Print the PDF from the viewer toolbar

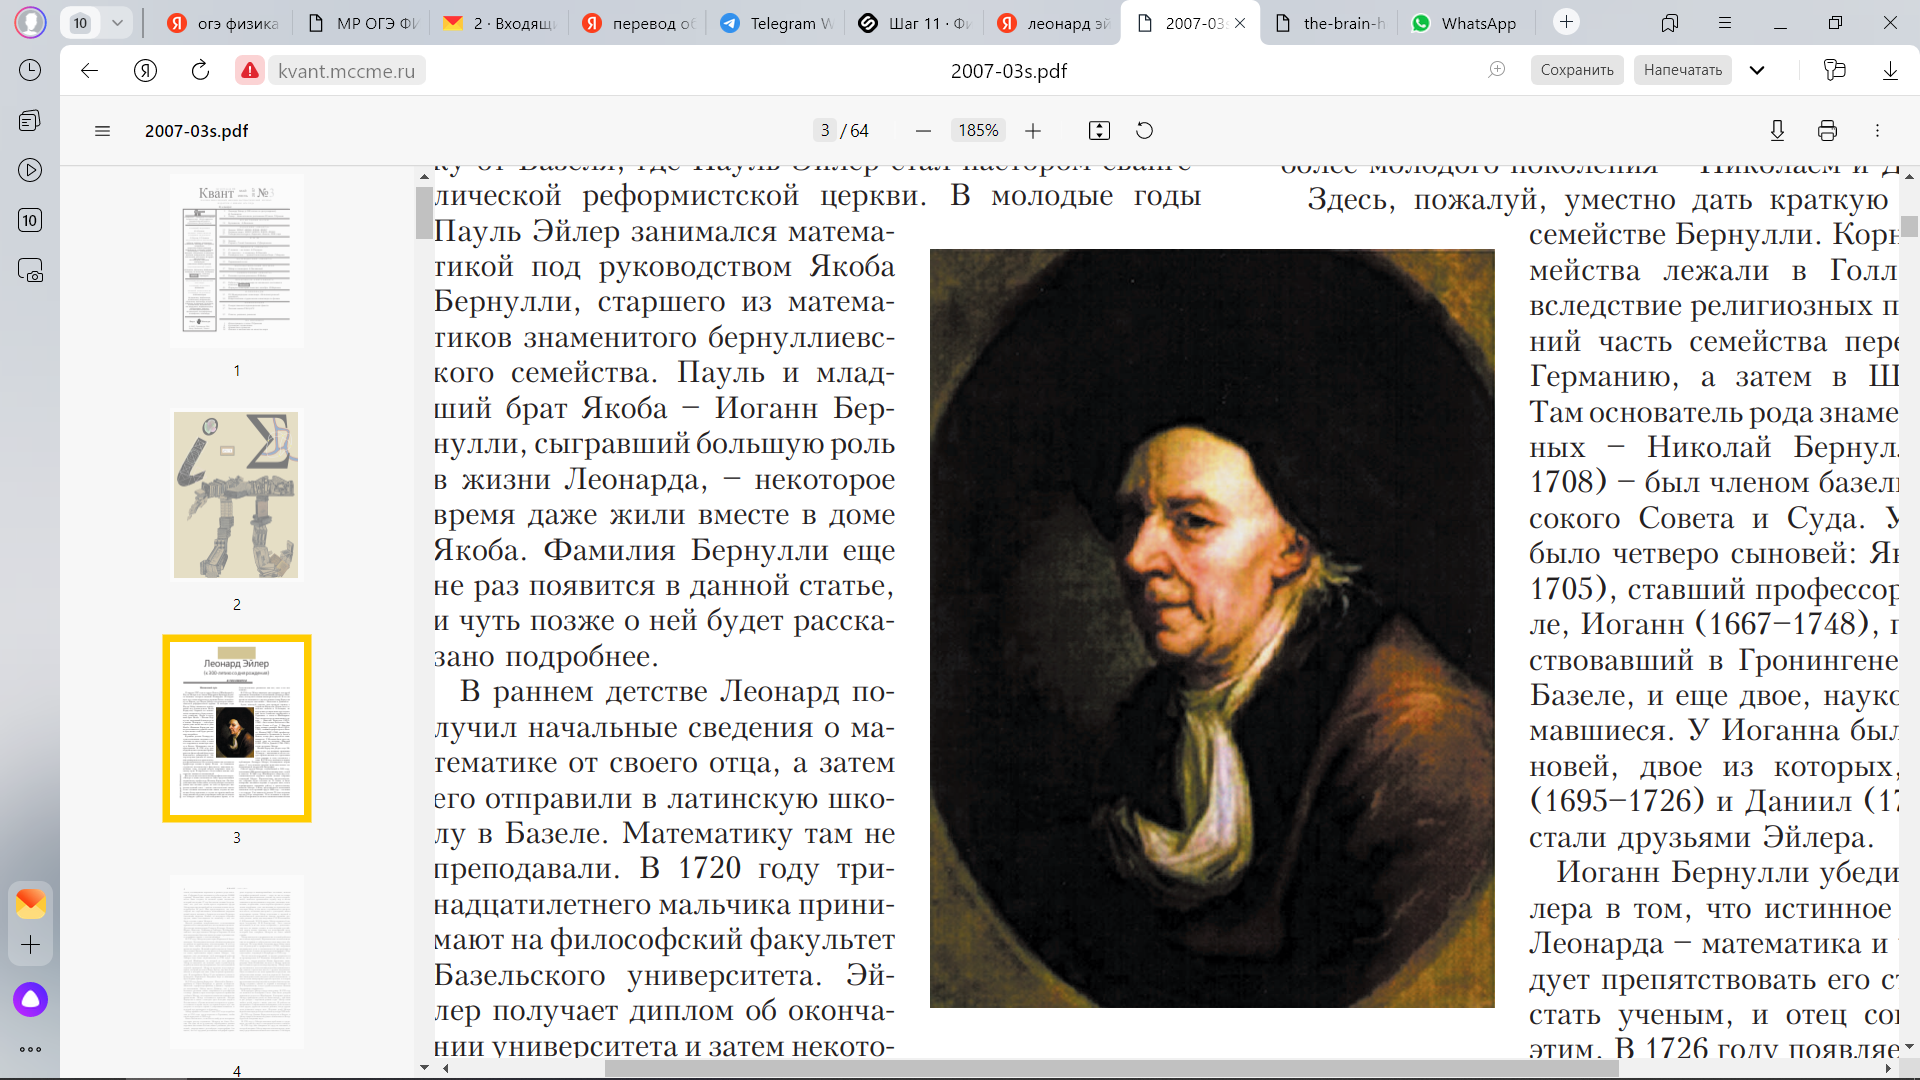pos(1827,130)
